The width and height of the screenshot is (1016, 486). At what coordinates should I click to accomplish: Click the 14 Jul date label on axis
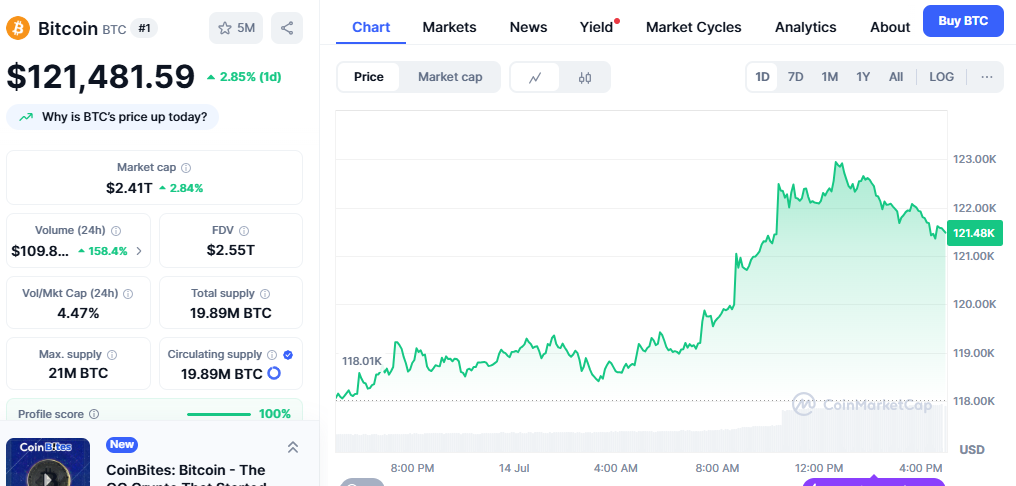(514, 468)
